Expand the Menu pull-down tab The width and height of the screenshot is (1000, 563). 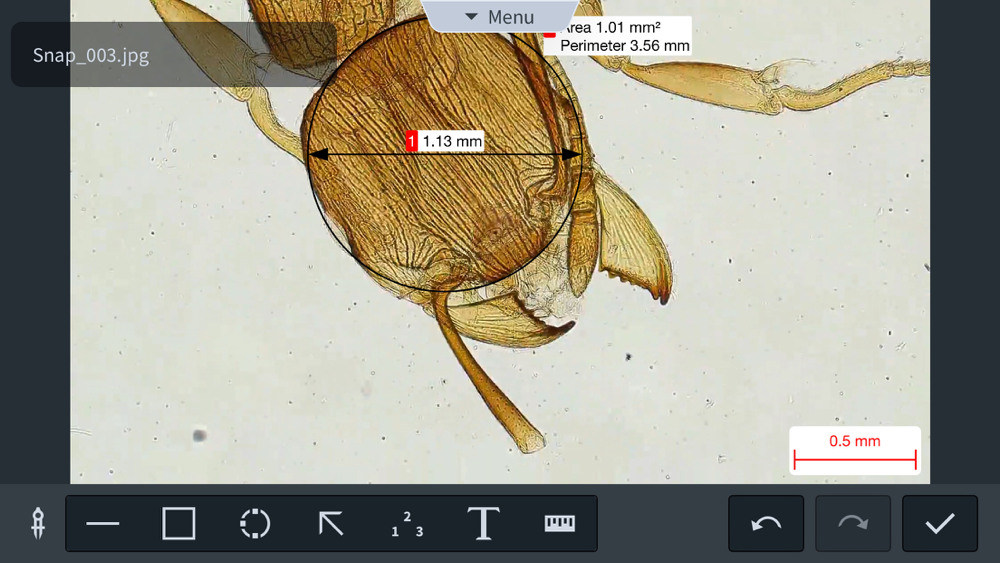coord(500,16)
